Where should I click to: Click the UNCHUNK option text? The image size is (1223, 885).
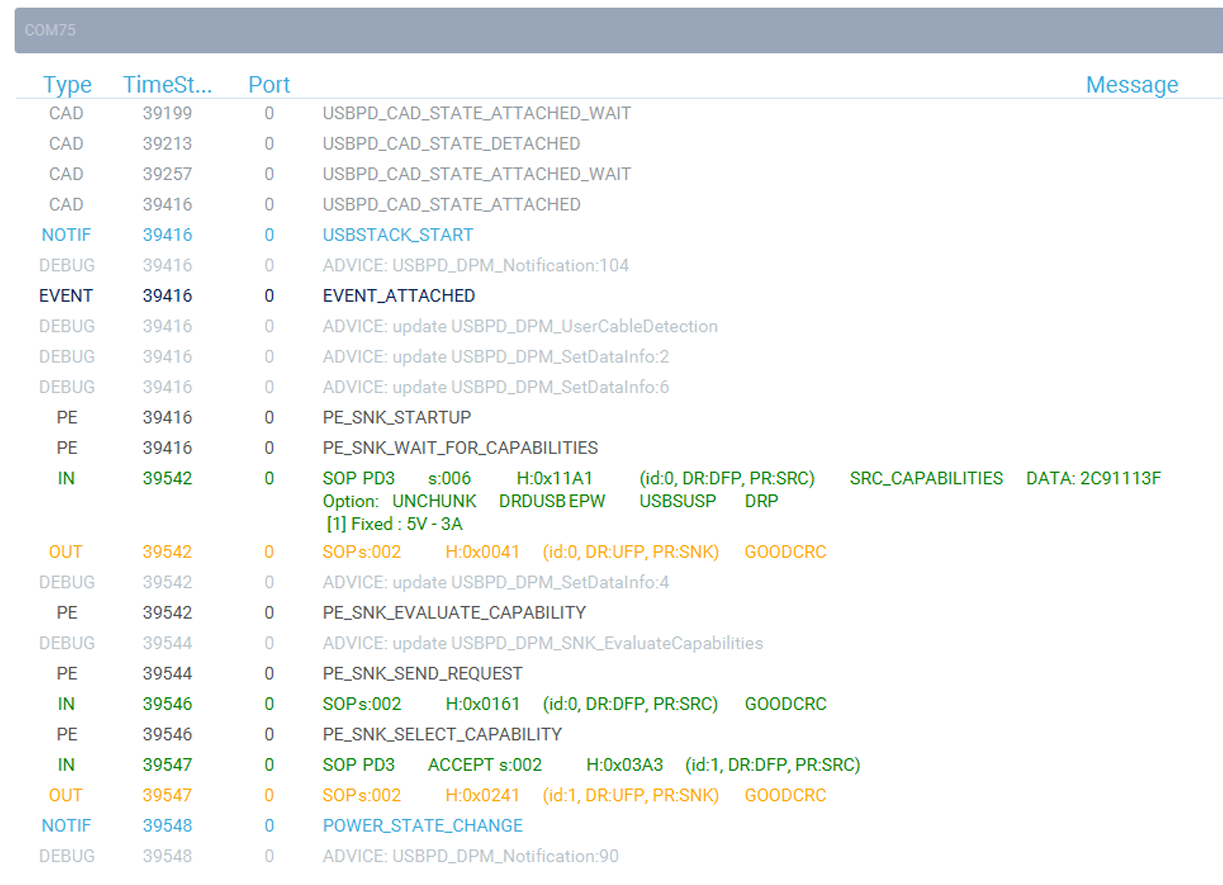(x=434, y=501)
